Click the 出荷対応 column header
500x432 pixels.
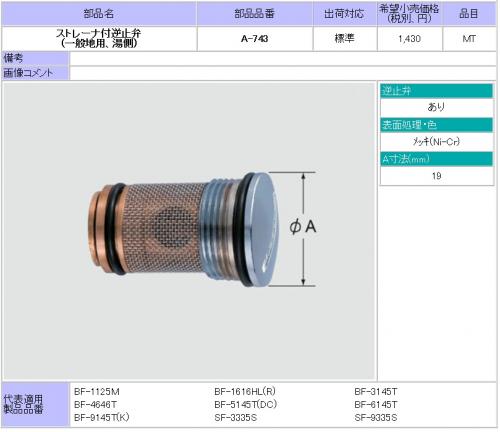point(344,14)
